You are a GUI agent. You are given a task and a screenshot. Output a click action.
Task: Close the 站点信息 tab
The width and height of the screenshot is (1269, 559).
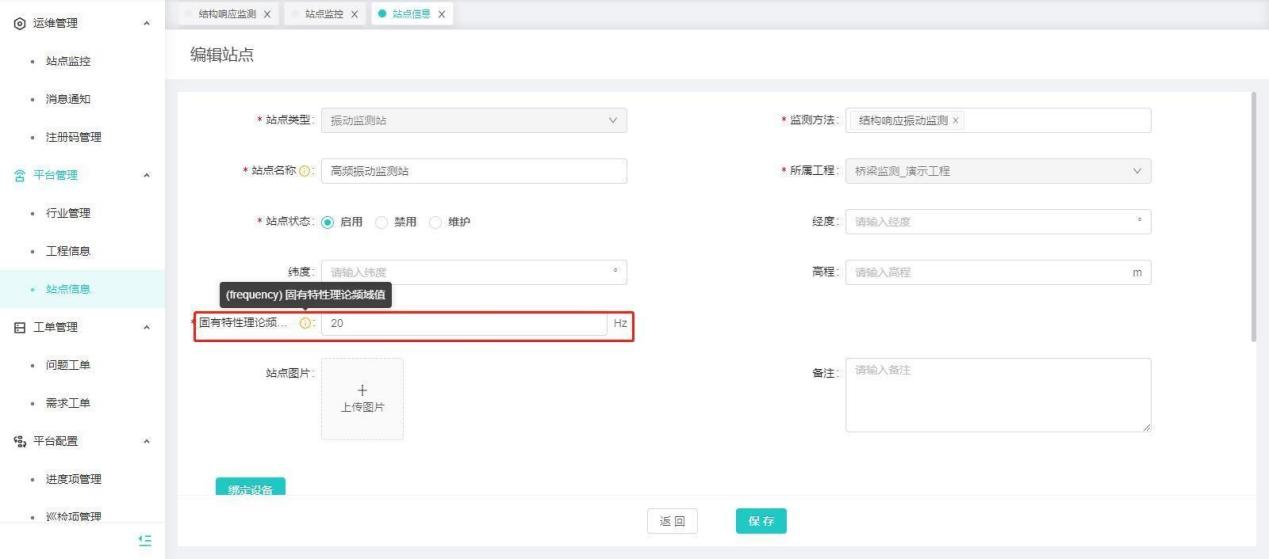441,12
